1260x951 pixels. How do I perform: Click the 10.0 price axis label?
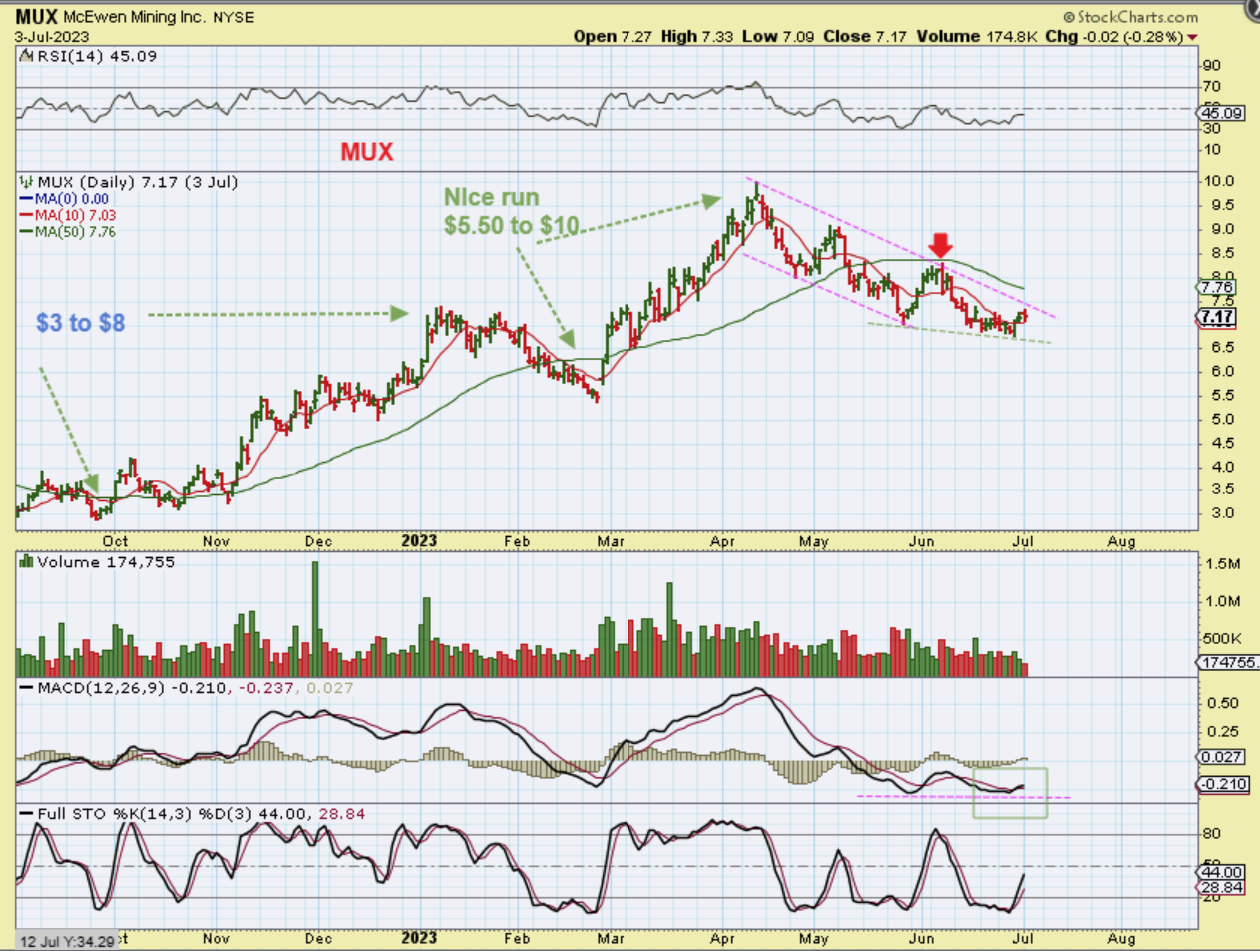(1220, 182)
